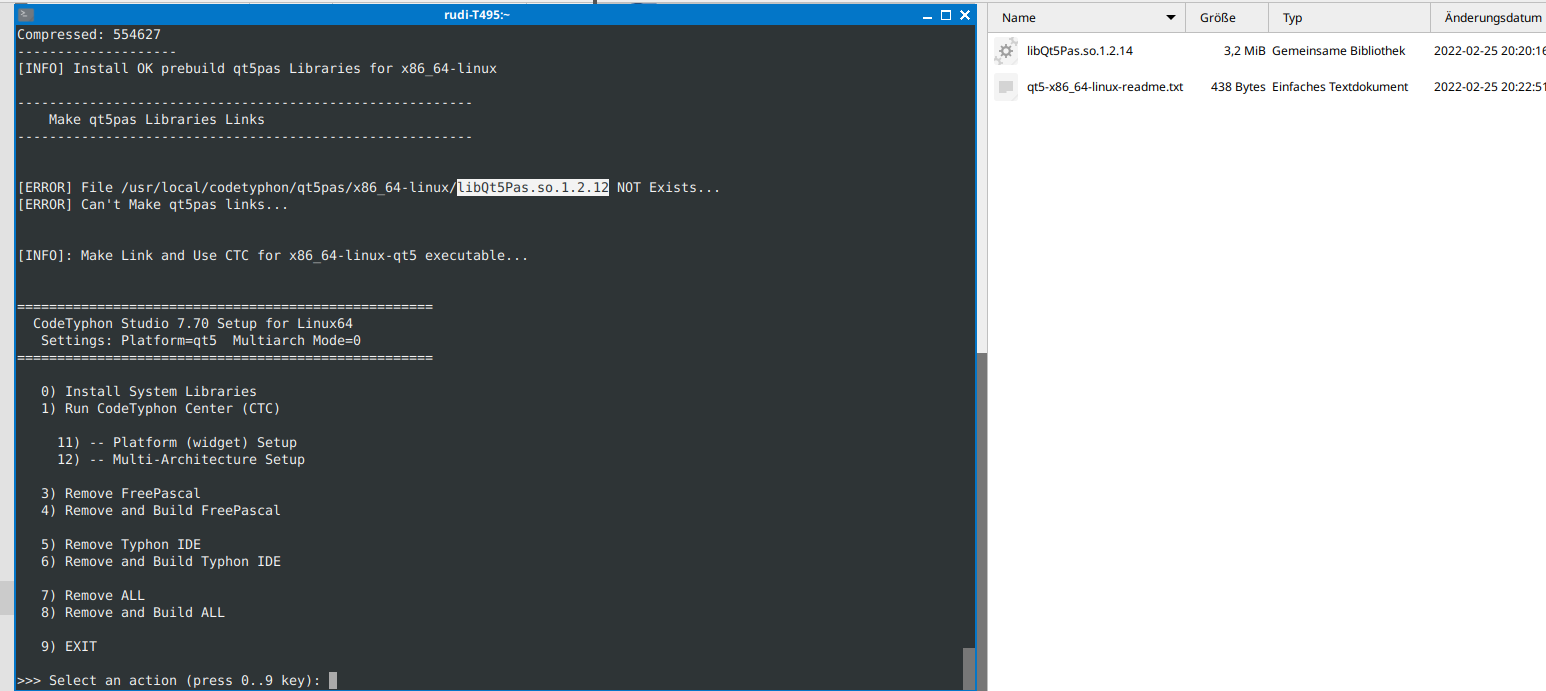The height and width of the screenshot is (691, 1546).
Task: Click "[ERROR] Can't Make qt5pas links..." line
Action: tap(153, 204)
